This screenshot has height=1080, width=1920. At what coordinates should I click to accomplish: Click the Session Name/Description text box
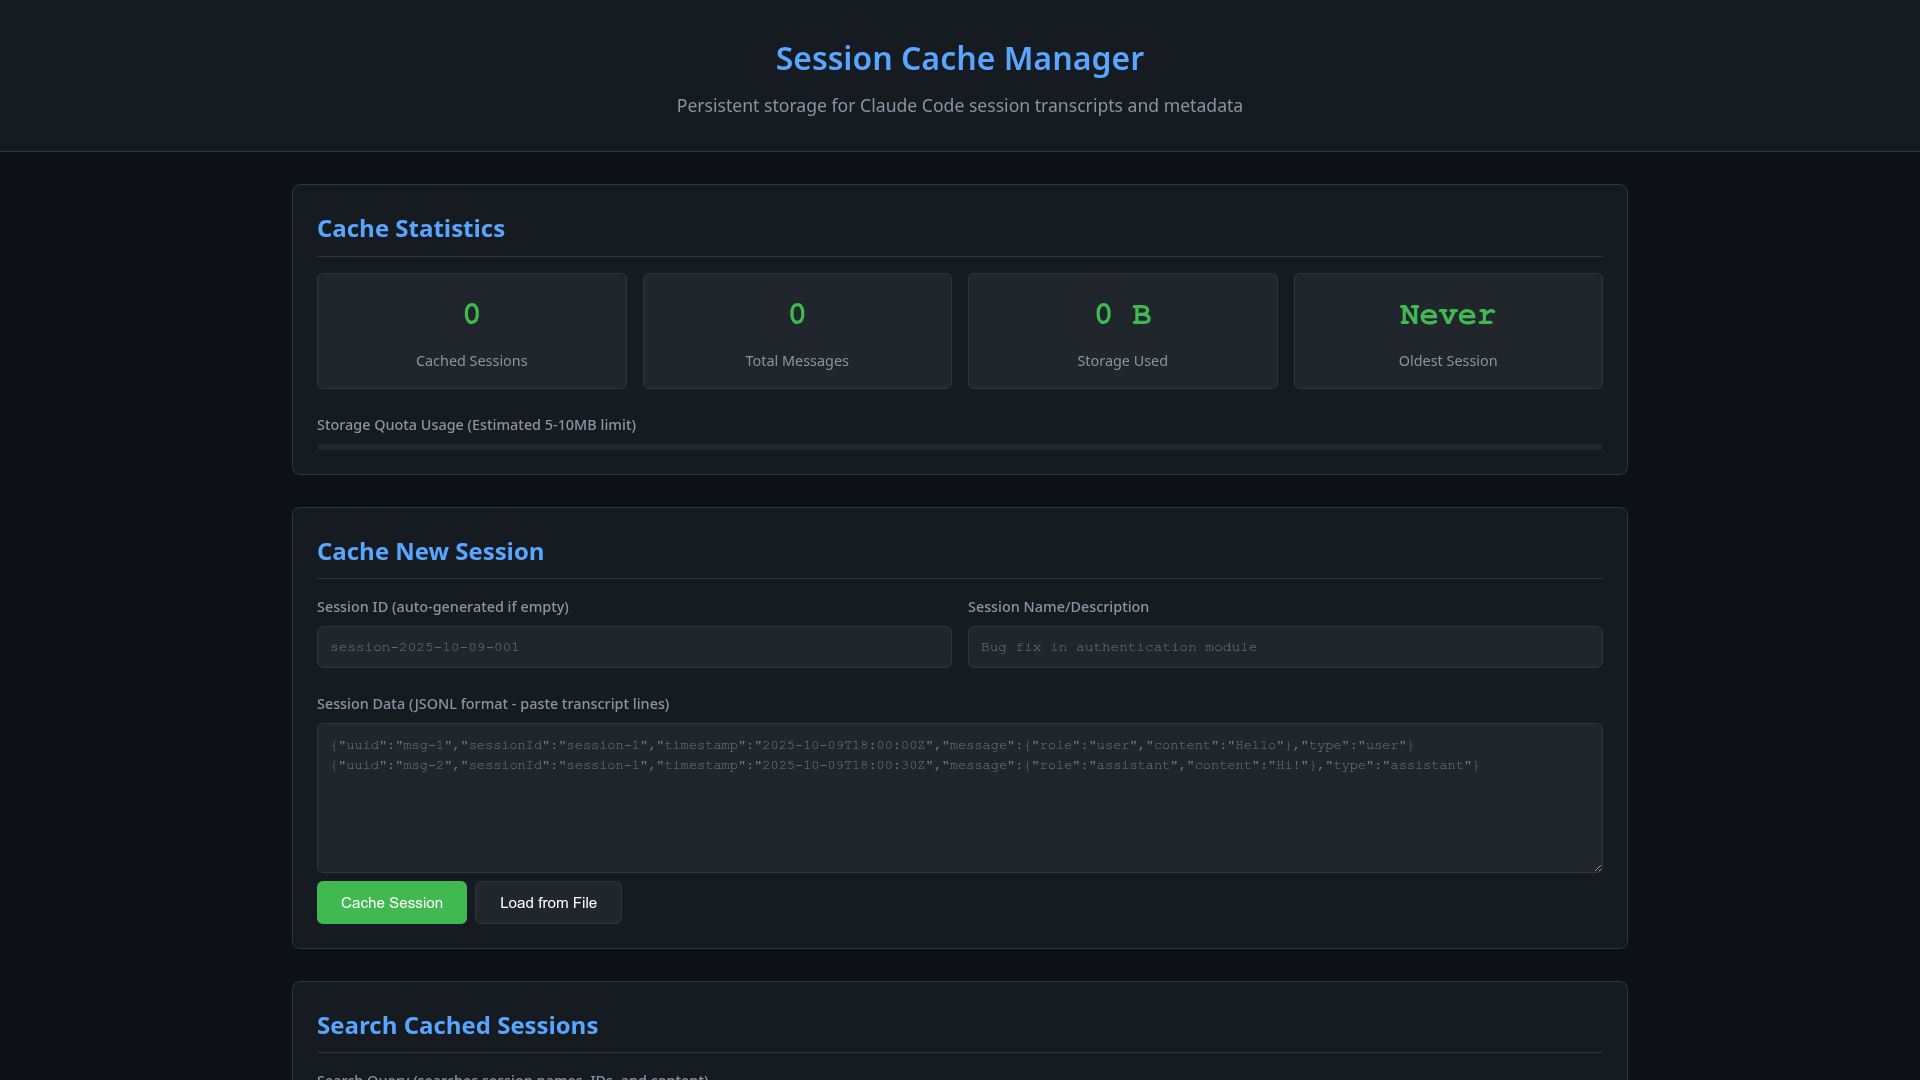pyautogui.click(x=1284, y=647)
